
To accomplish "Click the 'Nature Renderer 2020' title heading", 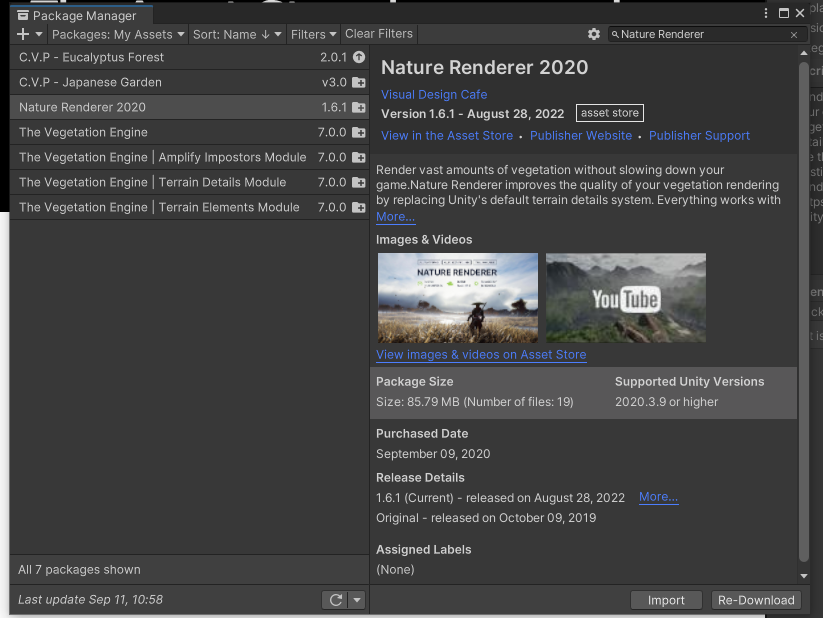I will [484, 67].
